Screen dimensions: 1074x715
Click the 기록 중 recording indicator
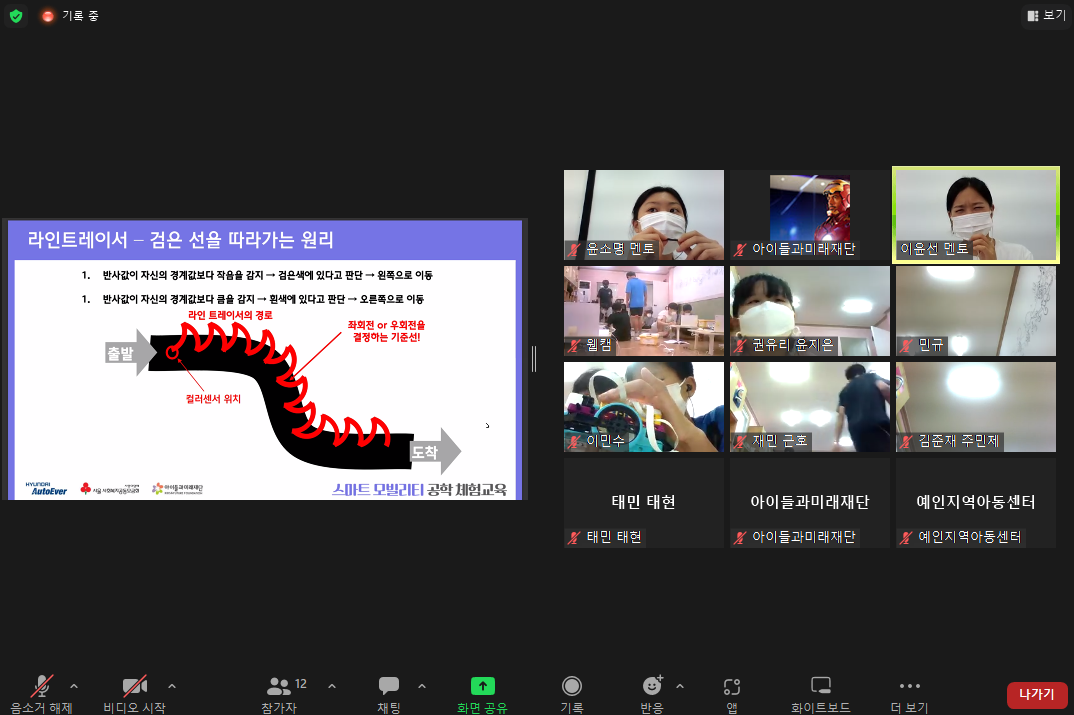pyautogui.click(x=70, y=16)
